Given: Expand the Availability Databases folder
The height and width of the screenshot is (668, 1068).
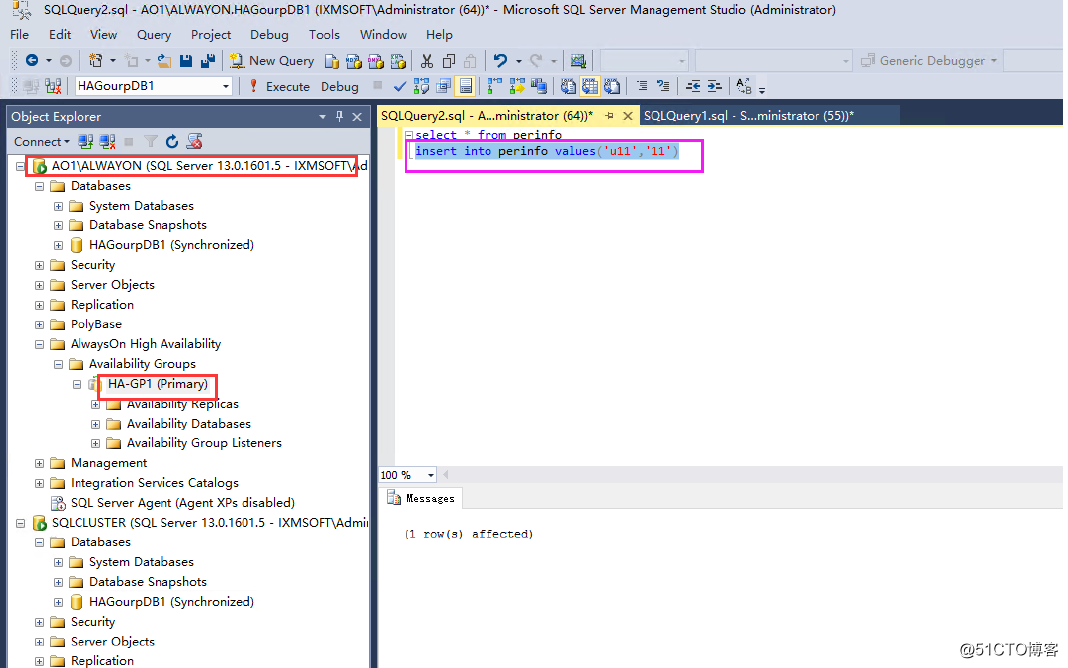Looking at the screenshot, I should pos(95,424).
